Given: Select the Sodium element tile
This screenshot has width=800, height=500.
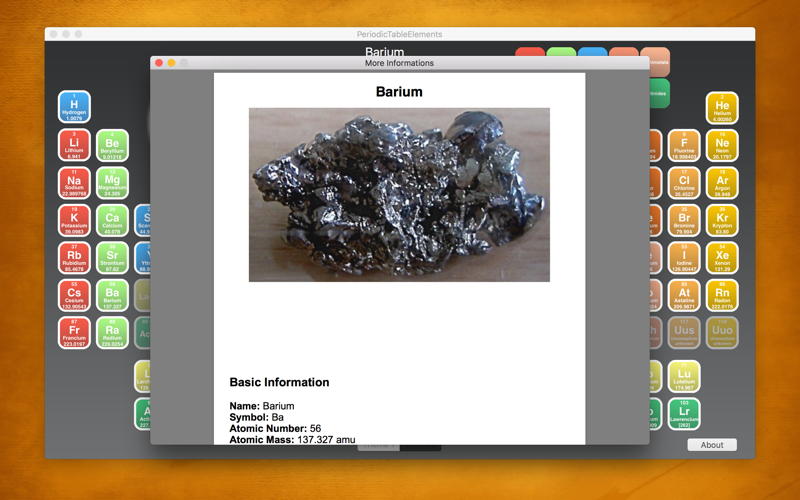Looking at the screenshot, I should tap(74, 183).
